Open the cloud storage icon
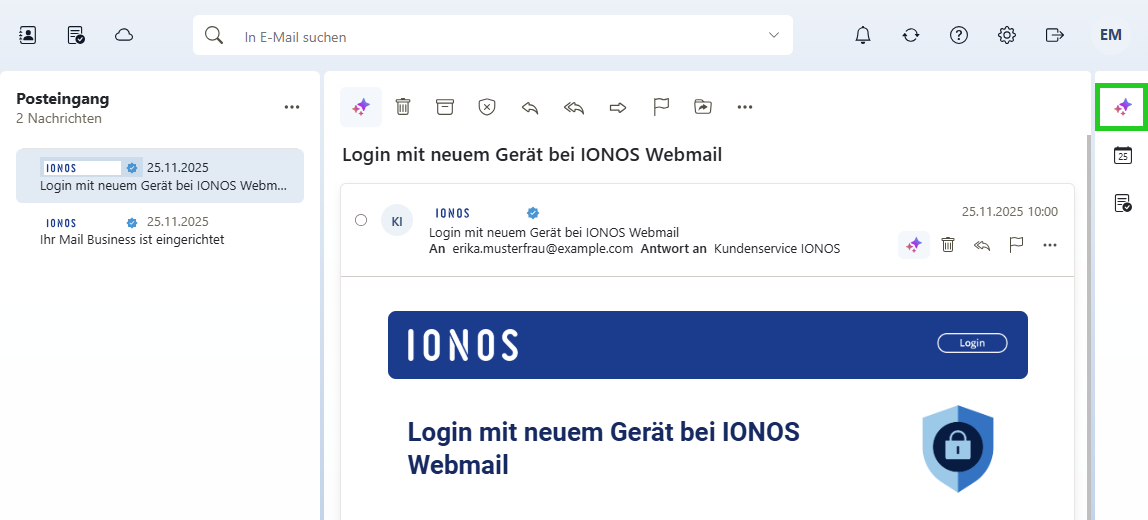Viewport: 1148px width, 520px height. tap(124, 34)
